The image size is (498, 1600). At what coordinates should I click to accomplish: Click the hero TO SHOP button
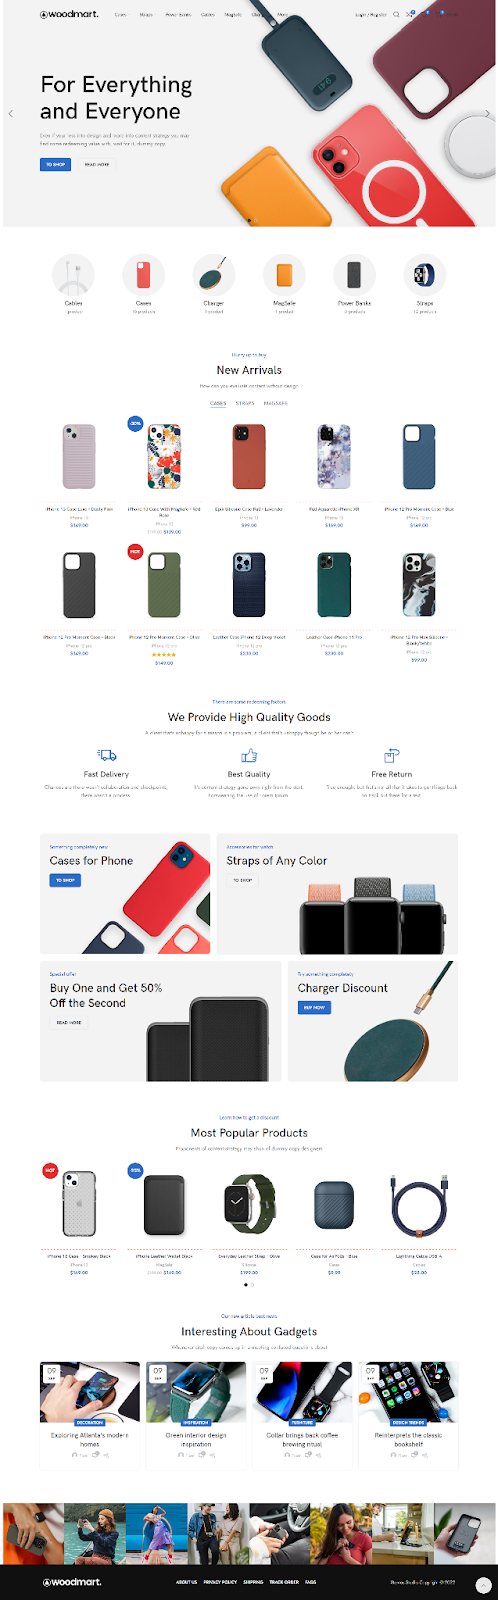pyautogui.click(x=55, y=164)
